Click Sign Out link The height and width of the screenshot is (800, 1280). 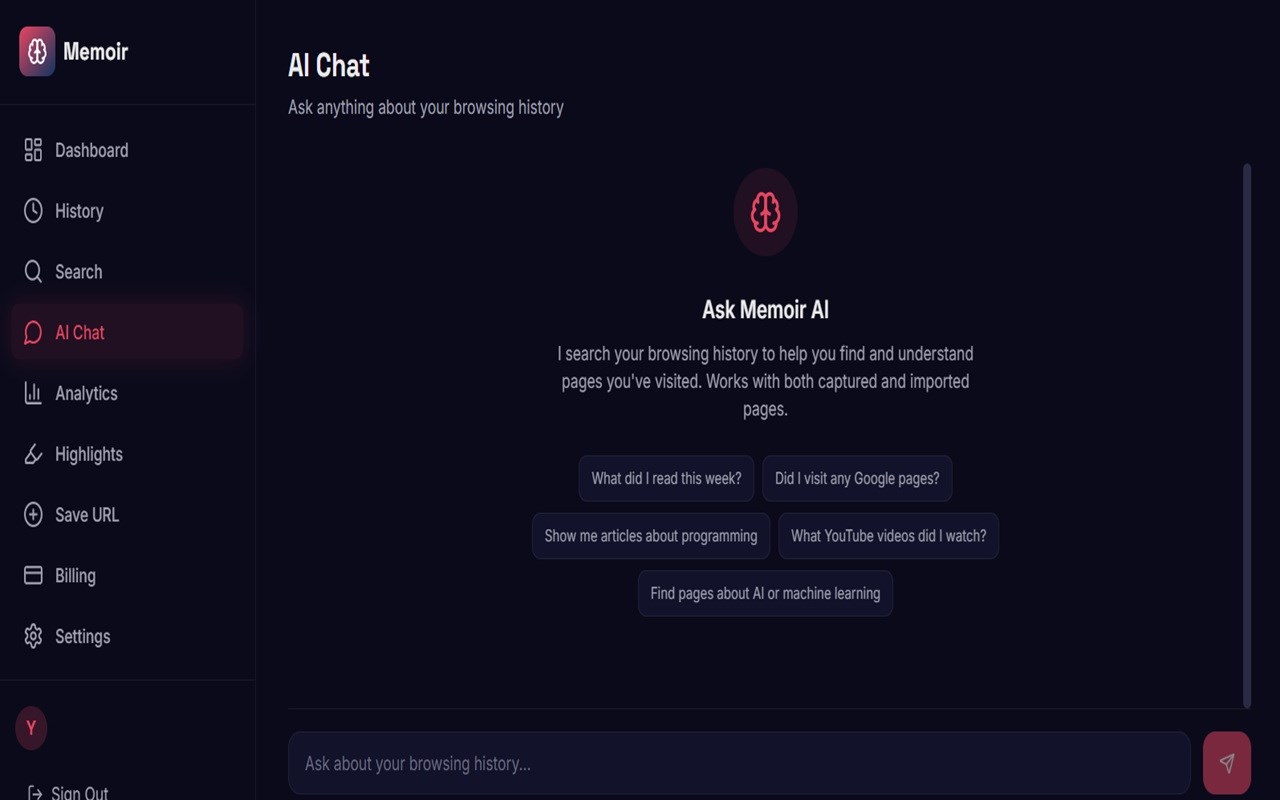point(78,792)
